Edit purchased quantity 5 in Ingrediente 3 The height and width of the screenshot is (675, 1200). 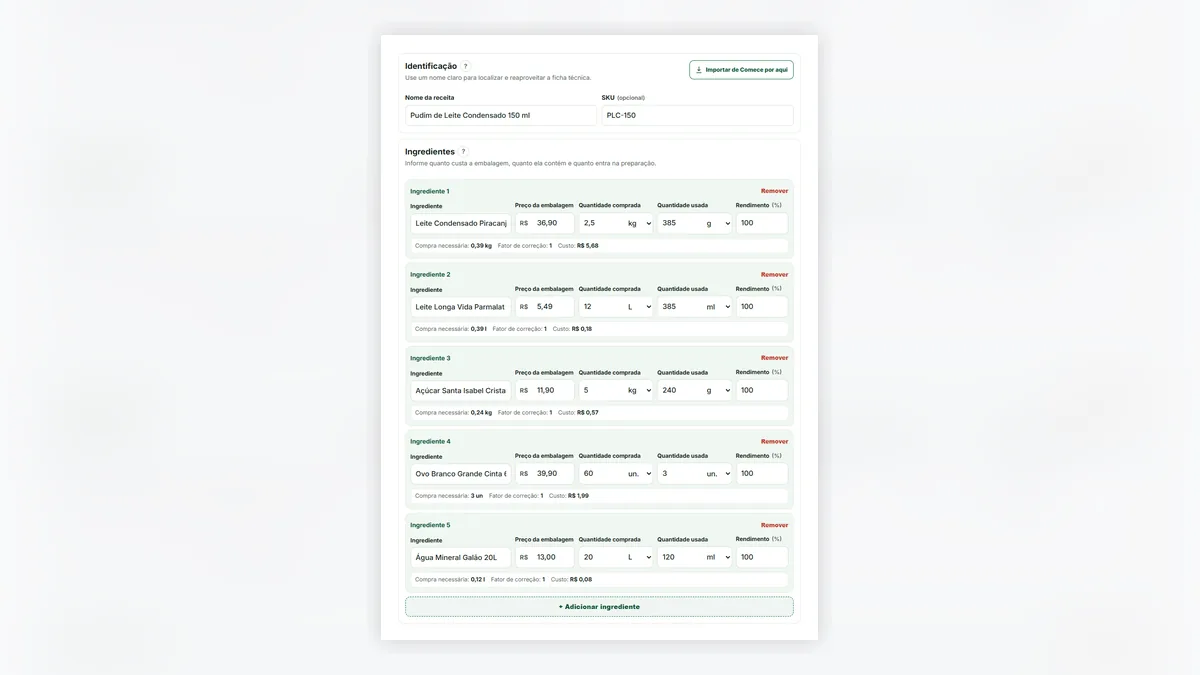click(600, 390)
